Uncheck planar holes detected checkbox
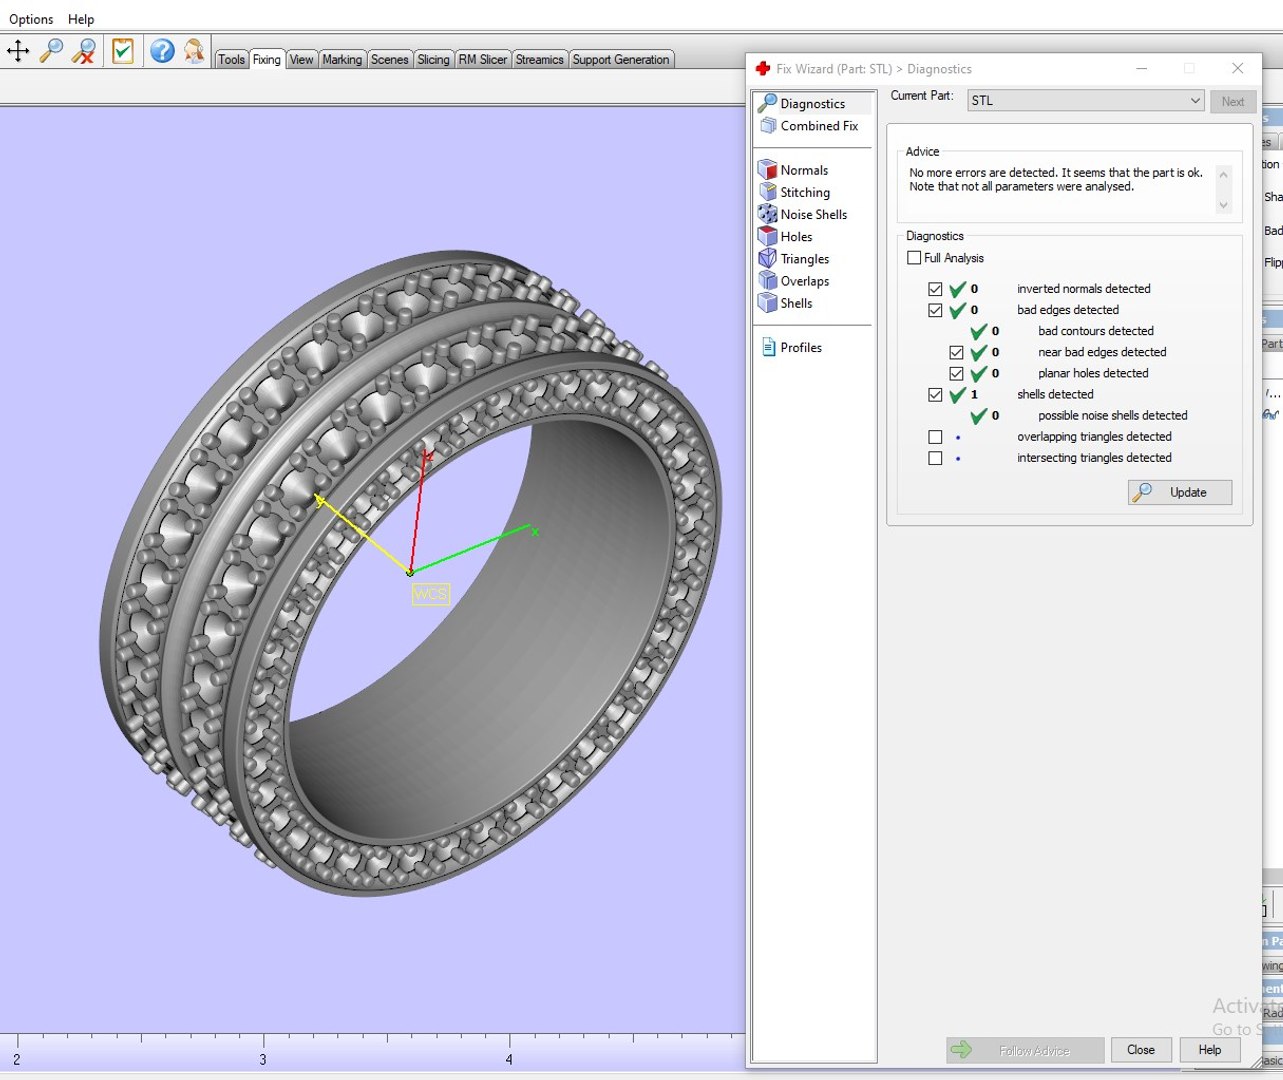This screenshot has height=1080, width=1283. (x=956, y=373)
